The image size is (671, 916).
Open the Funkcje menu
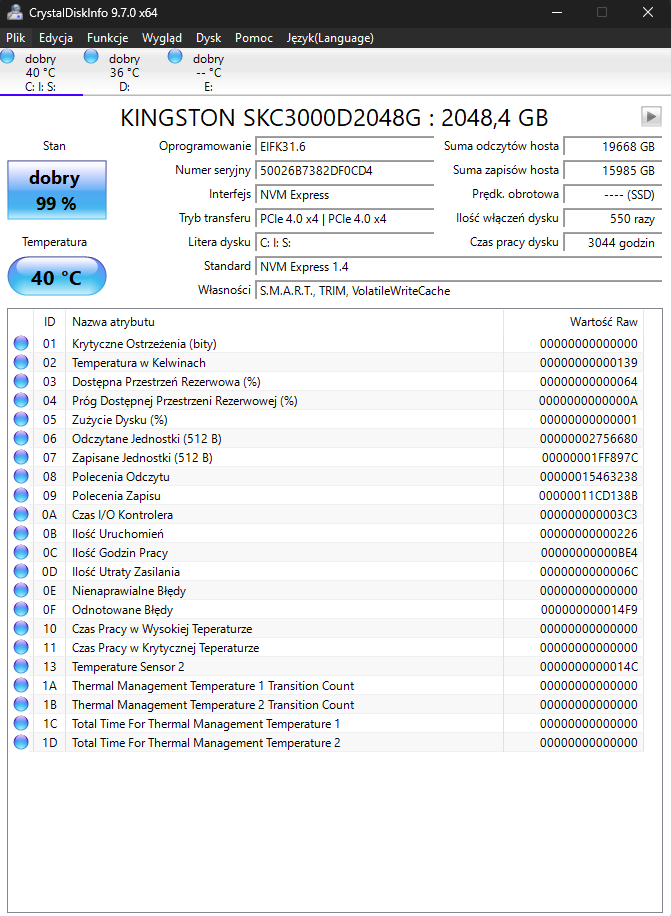(x=107, y=38)
